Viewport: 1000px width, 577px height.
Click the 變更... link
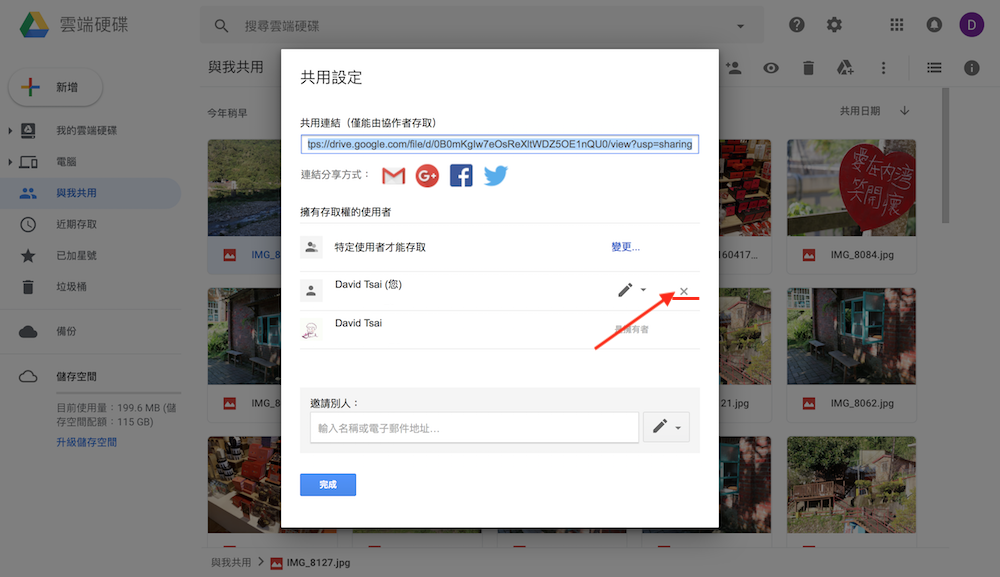625,247
